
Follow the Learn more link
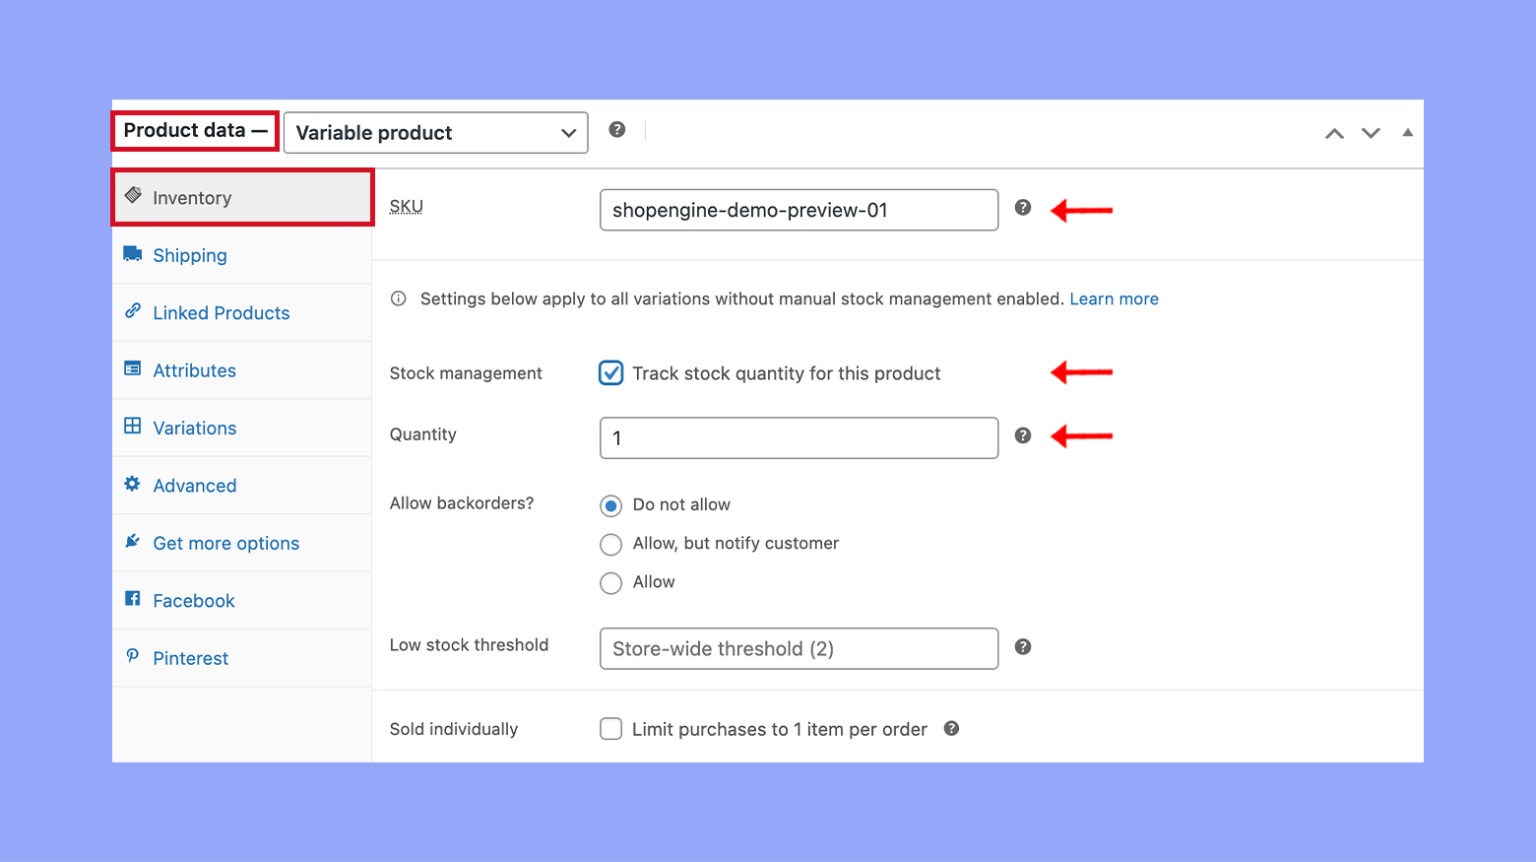point(1114,298)
